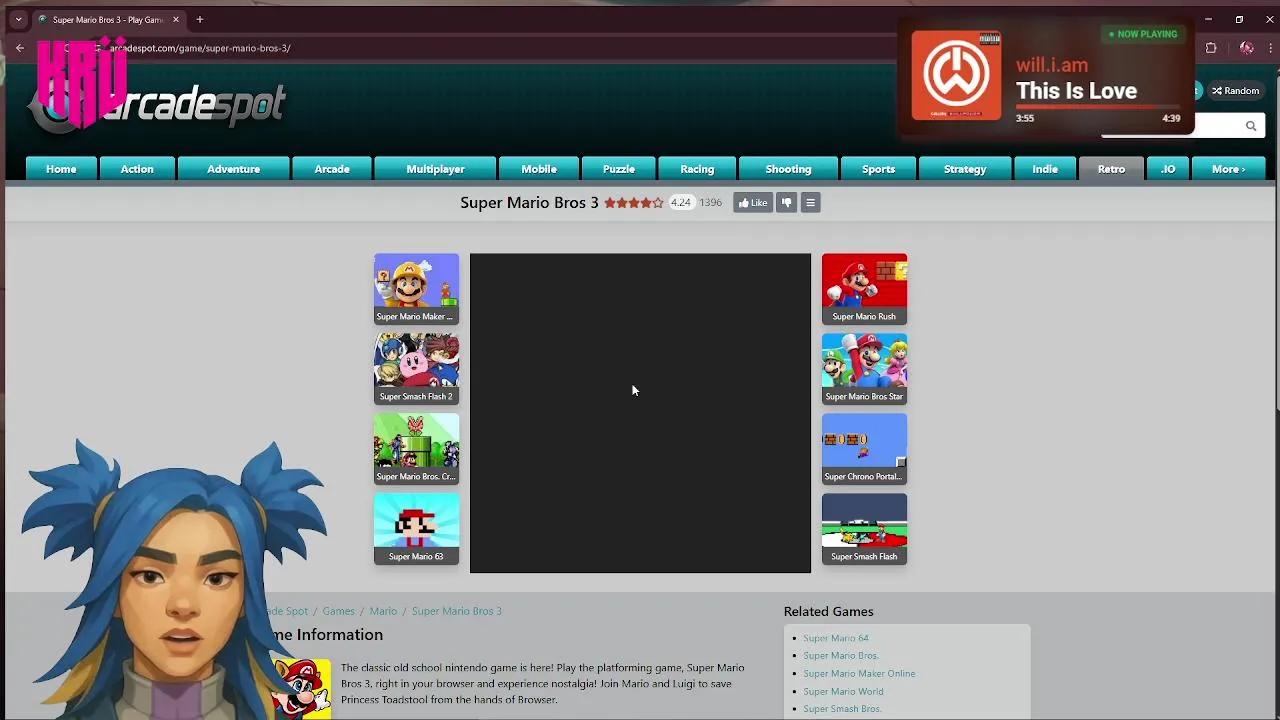The height and width of the screenshot is (720, 1280).
Task: Open the Puzzle category tab
Action: [x=619, y=169]
